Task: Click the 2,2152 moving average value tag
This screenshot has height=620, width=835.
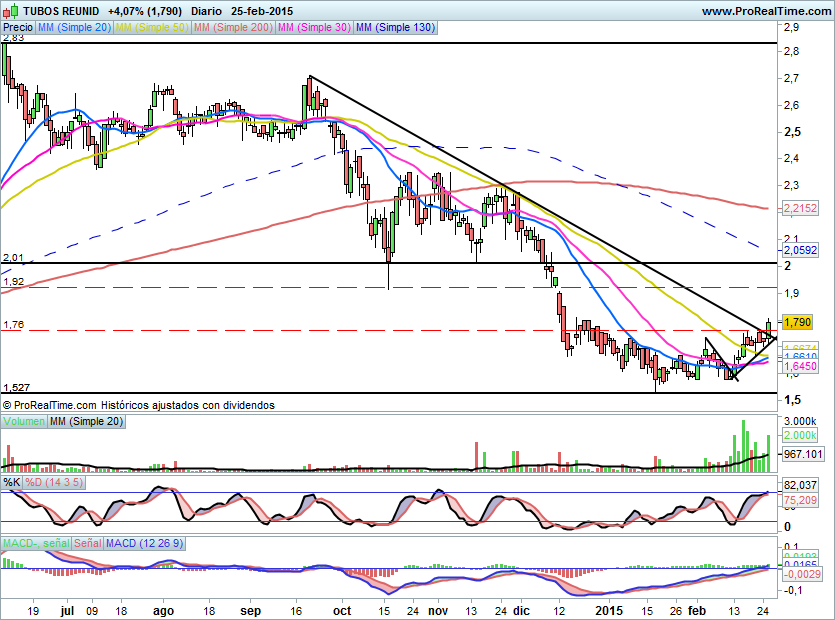Action: tap(800, 208)
